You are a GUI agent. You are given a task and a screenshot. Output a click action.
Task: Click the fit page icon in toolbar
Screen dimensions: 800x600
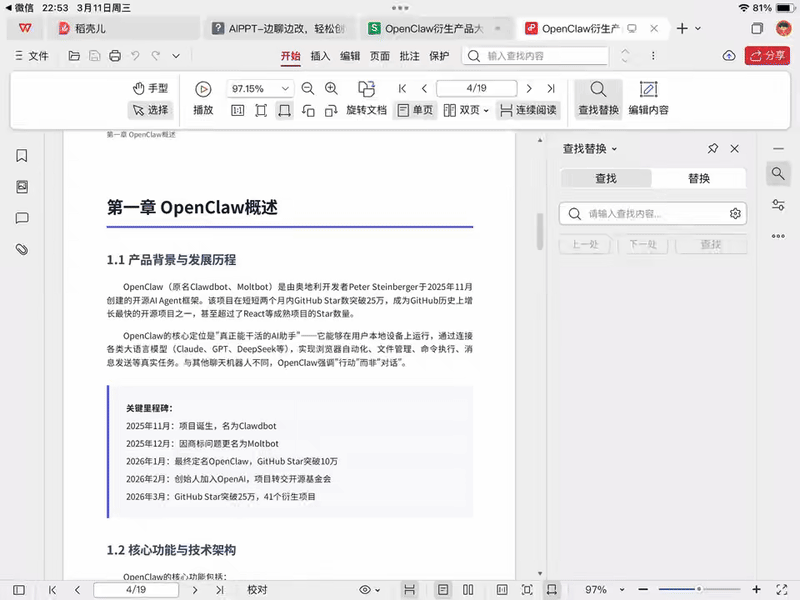pos(261,110)
